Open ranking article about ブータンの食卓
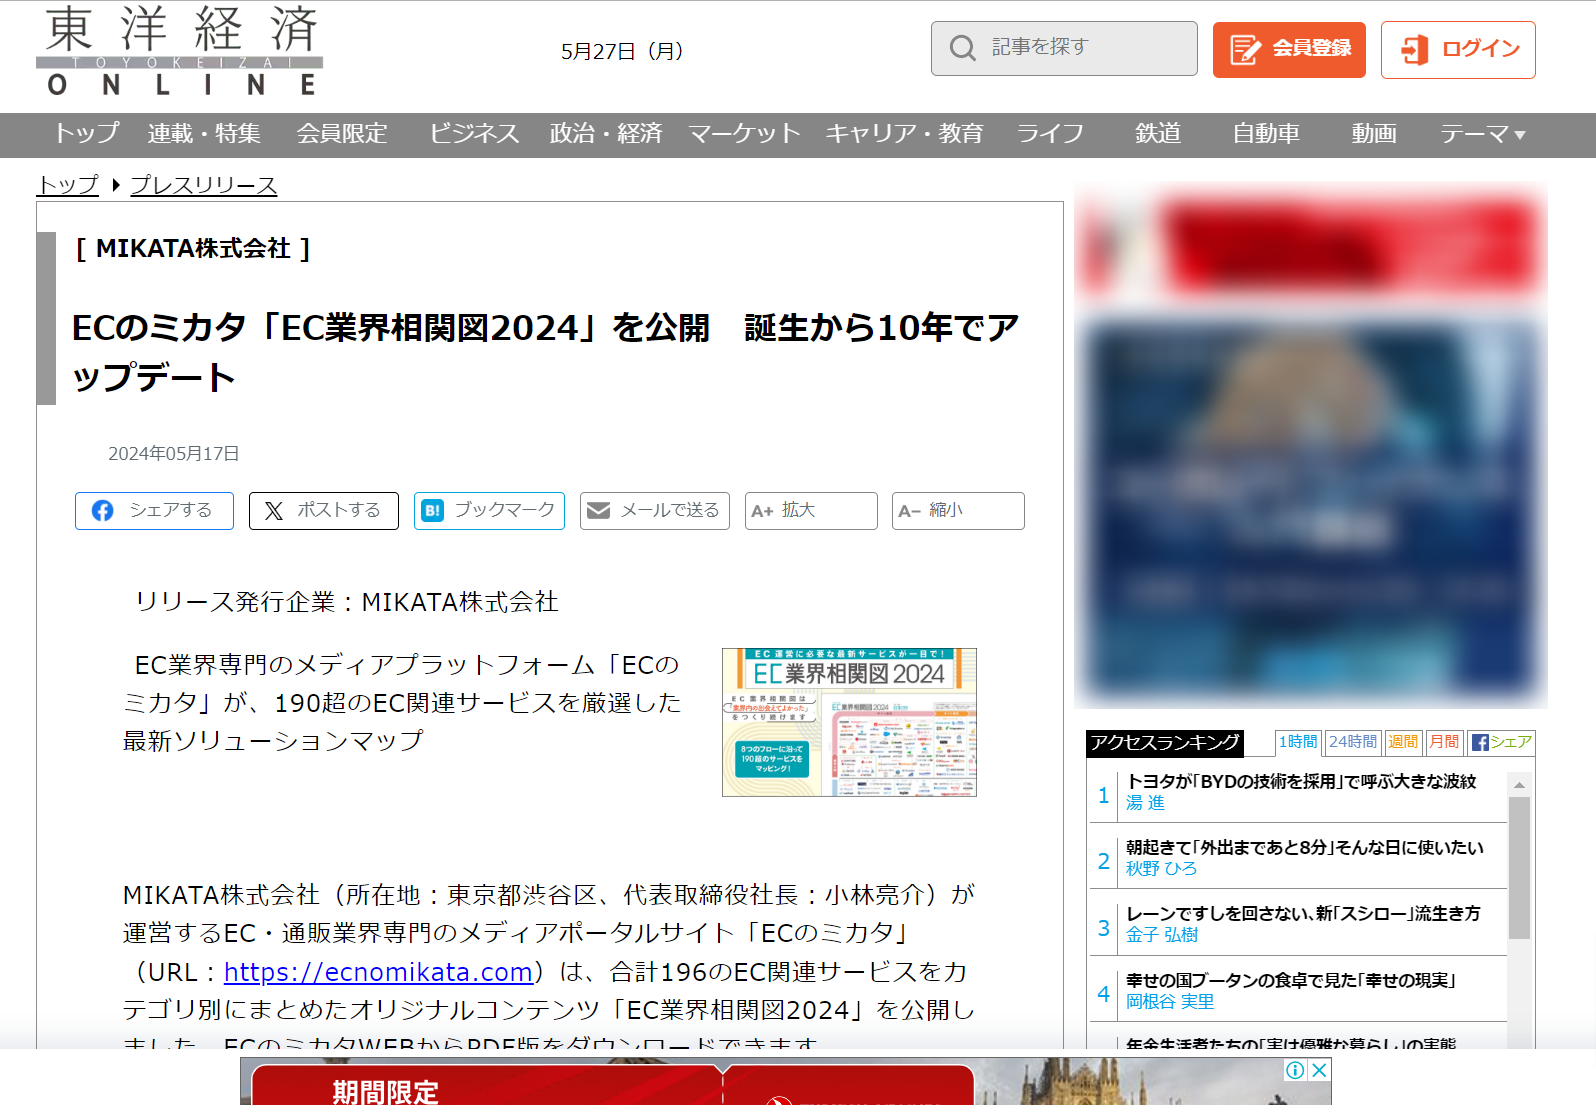Image resolution: width=1596 pixels, height=1105 pixels. pyautogui.click(x=1291, y=980)
